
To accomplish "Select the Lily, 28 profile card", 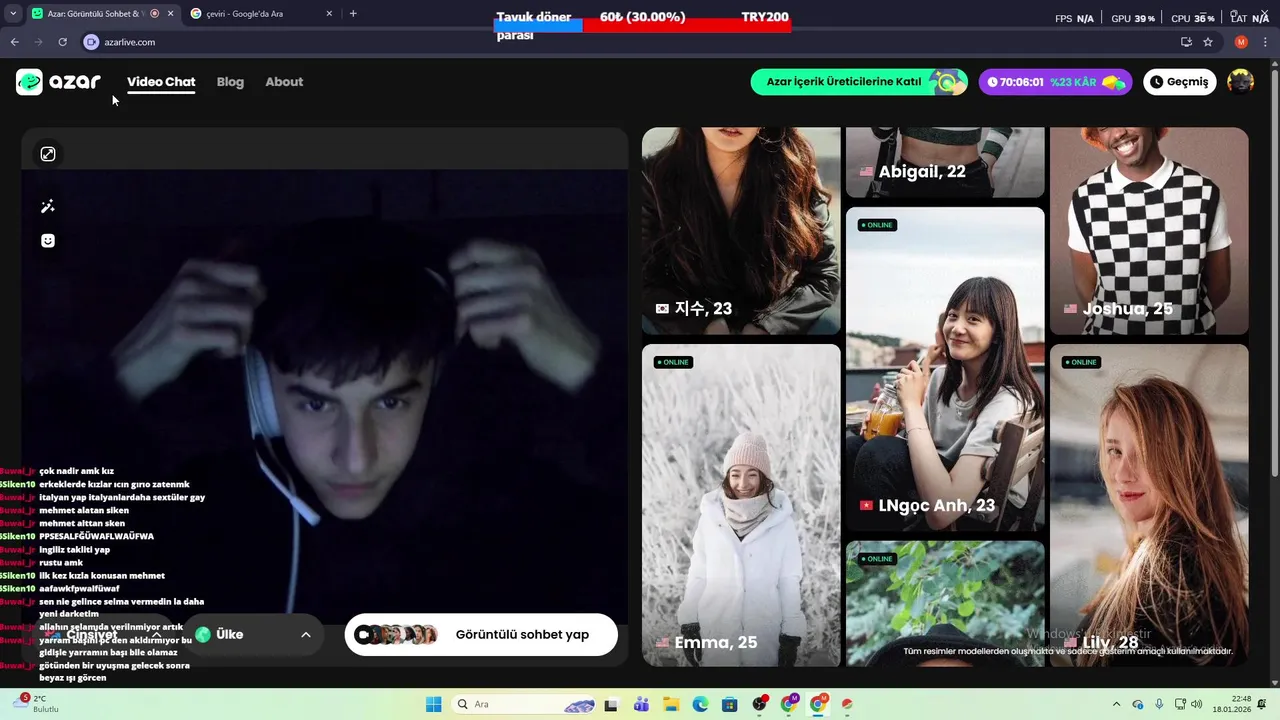I will (1149, 505).
